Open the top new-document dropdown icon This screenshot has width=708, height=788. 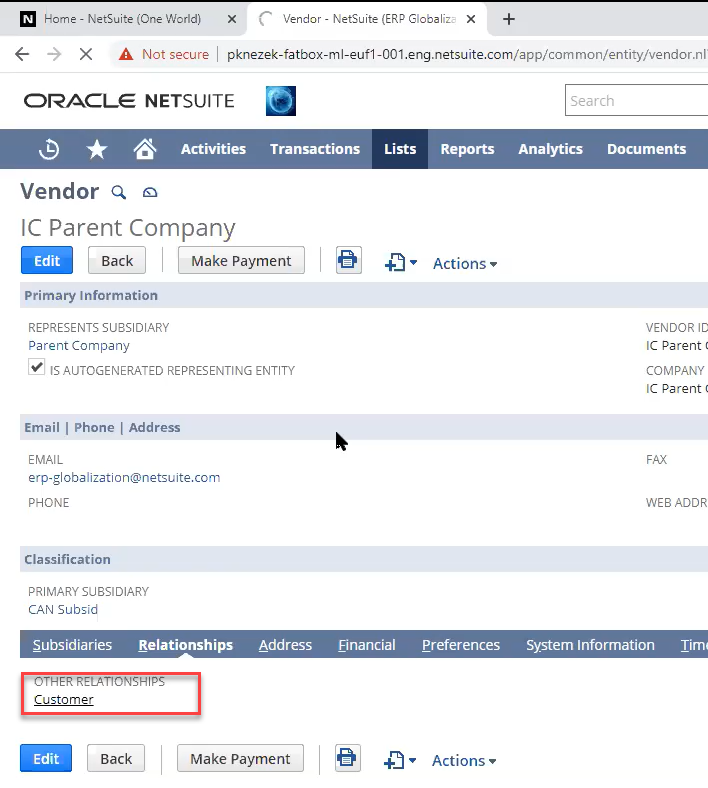tap(400, 262)
